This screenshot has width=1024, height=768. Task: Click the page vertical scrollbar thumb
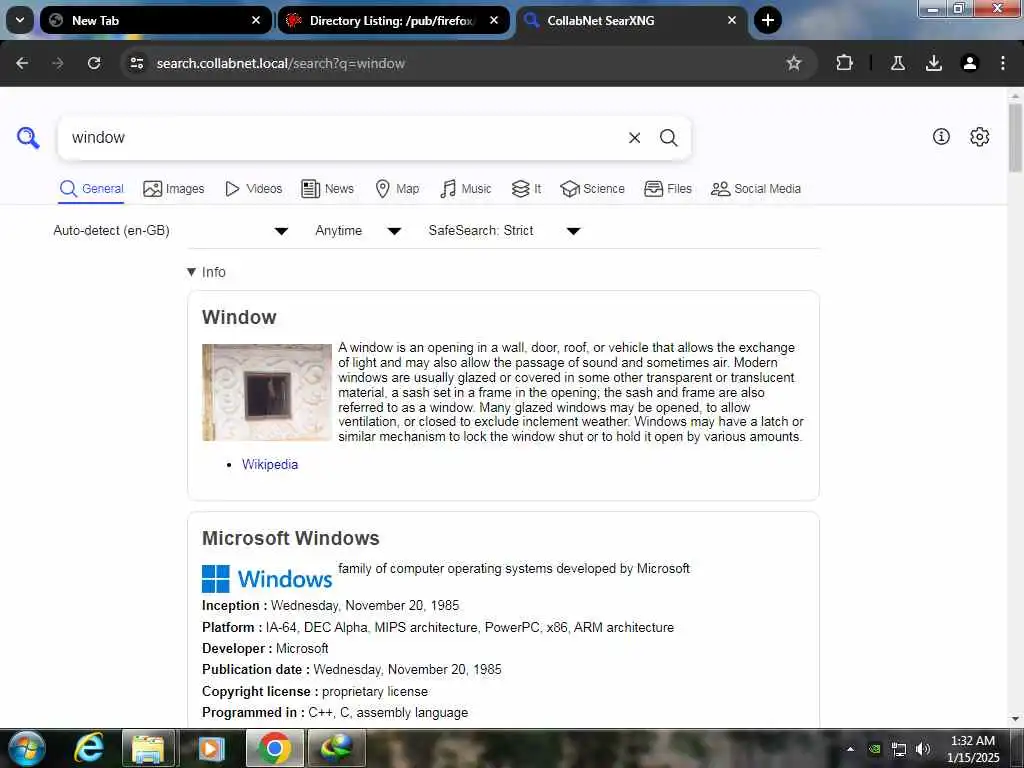pos(1016,137)
